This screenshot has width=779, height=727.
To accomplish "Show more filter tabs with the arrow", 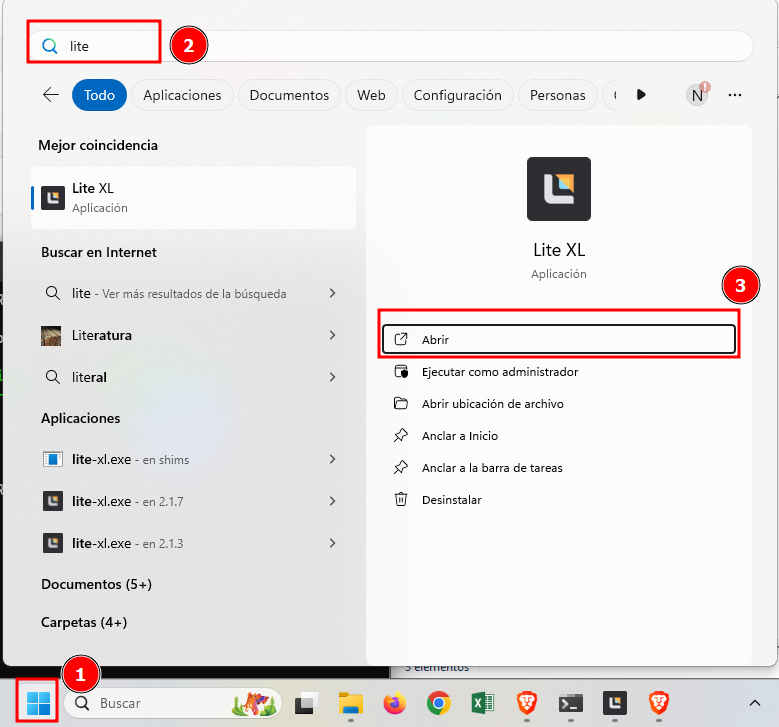I will pyautogui.click(x=641, y=95).
